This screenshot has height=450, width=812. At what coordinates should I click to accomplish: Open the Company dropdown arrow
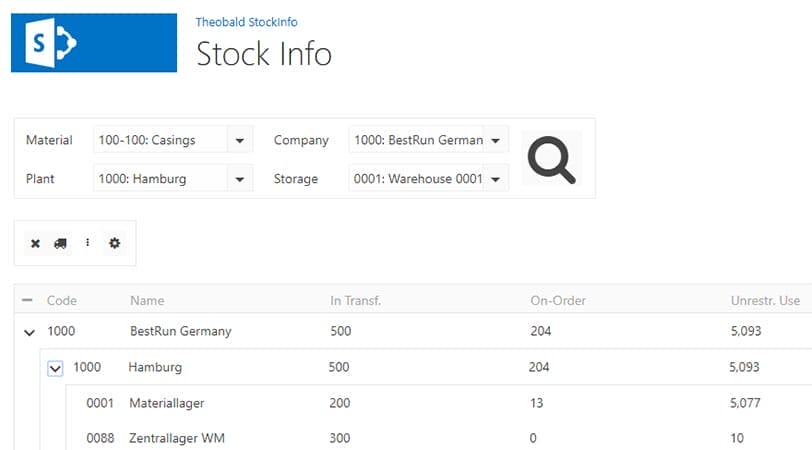496,140
